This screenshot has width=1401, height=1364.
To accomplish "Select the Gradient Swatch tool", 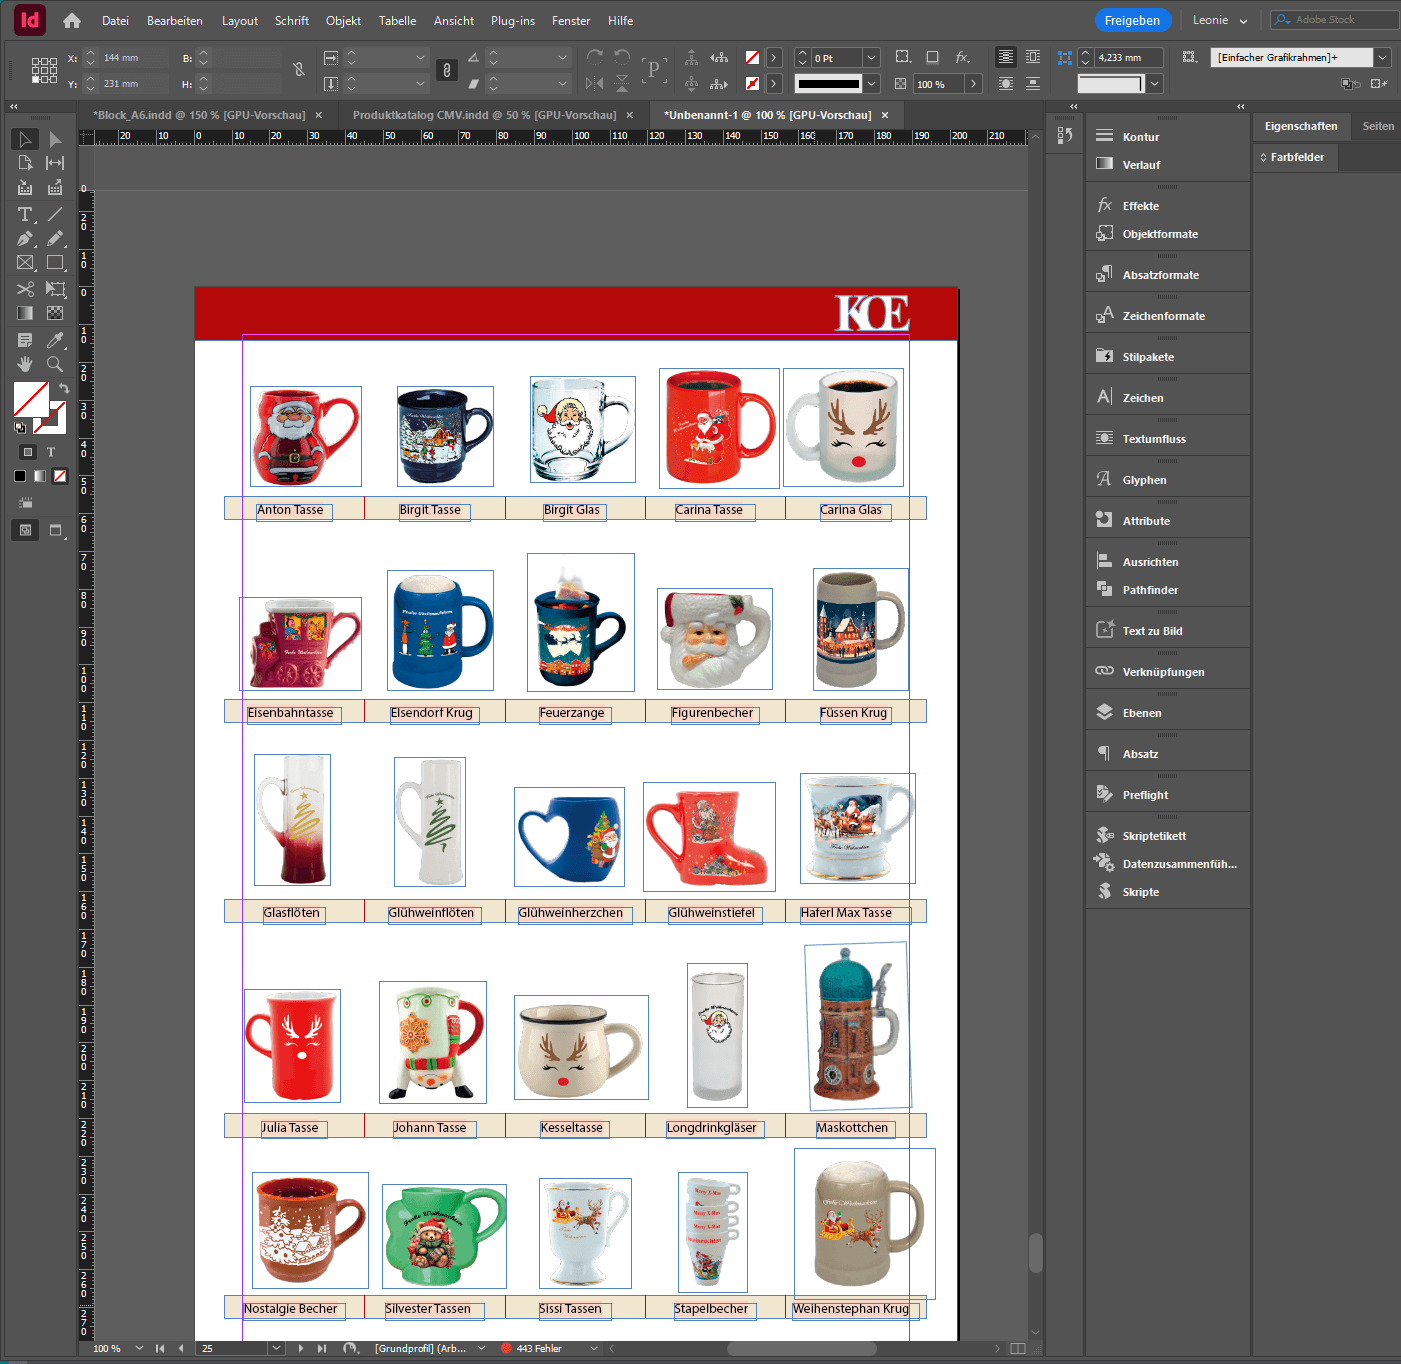I will point(25,313).
